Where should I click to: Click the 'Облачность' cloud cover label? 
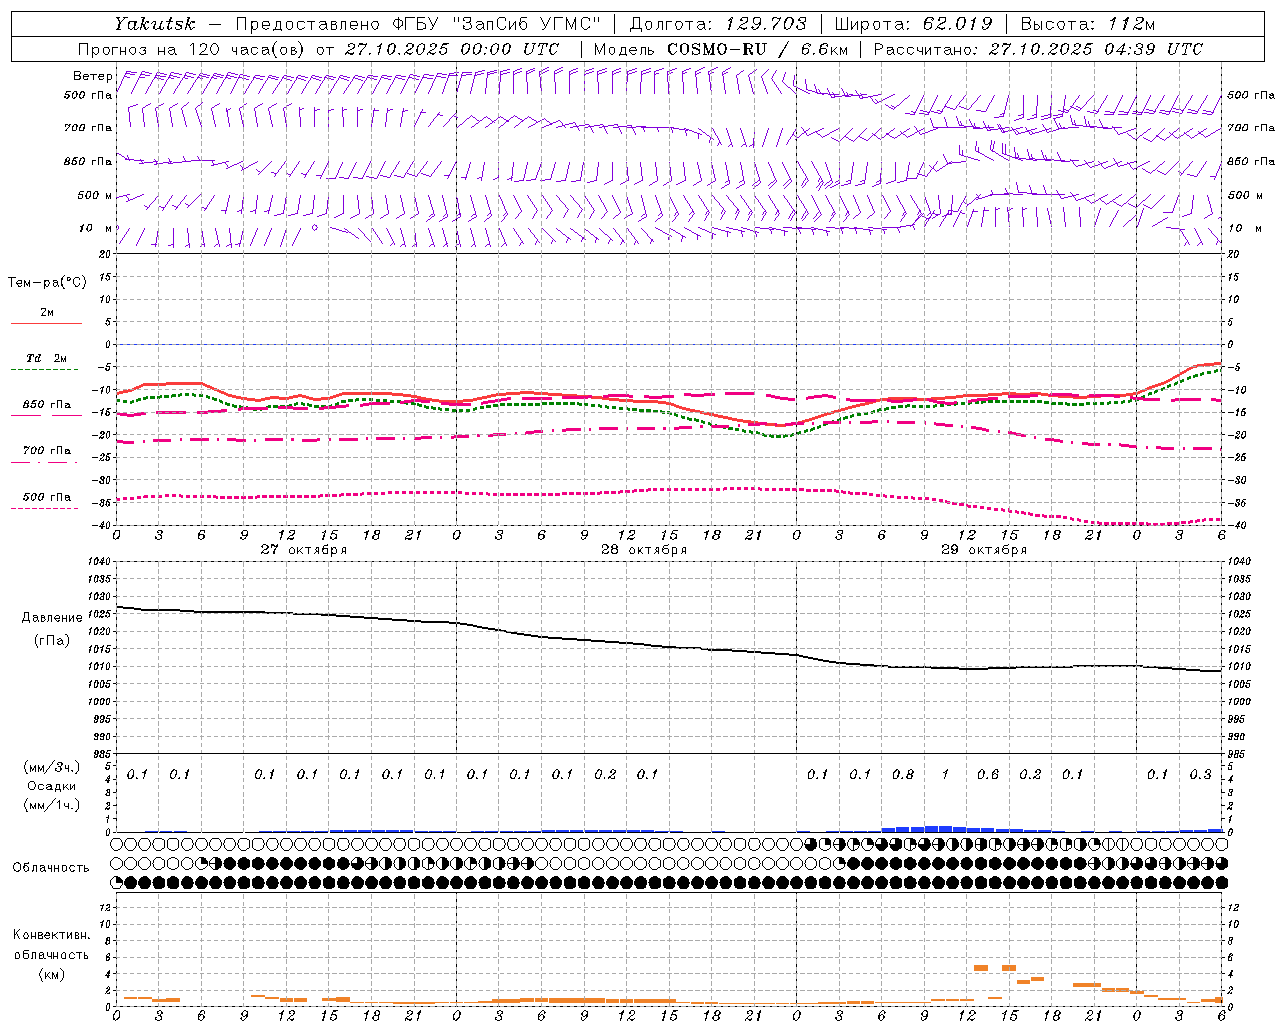coord(51,868)
